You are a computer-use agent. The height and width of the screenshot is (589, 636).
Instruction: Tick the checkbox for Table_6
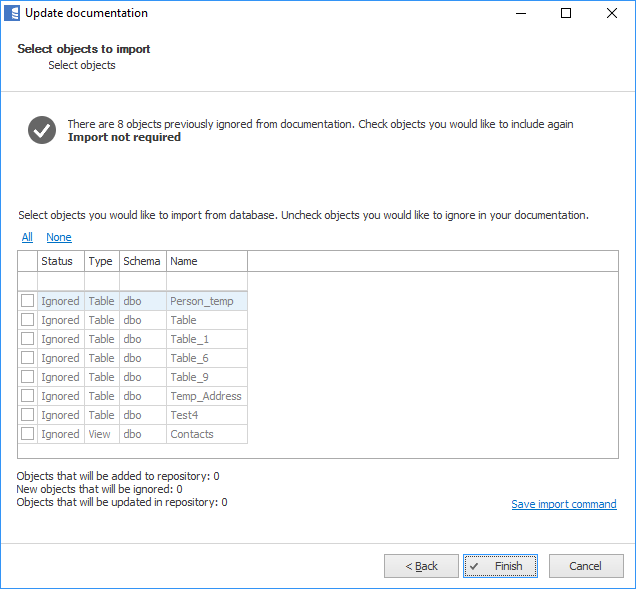click(x=27, y=358)
